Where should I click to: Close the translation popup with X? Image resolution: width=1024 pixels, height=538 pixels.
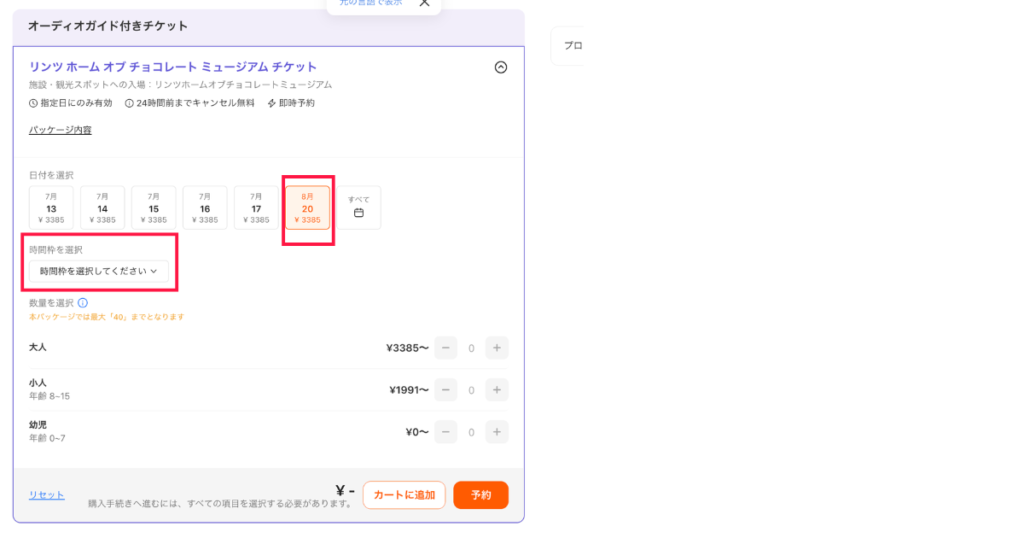pos(424,3)
